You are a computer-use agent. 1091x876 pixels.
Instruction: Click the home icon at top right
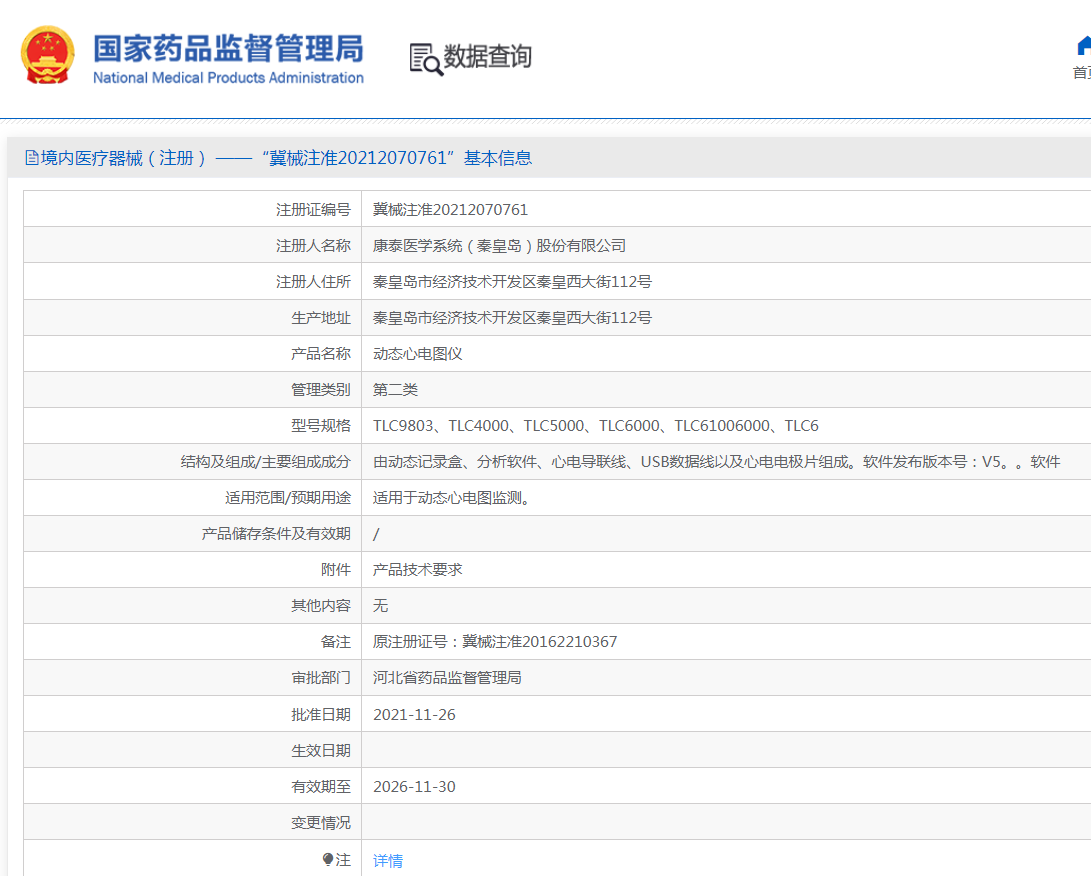click(x=1084, y=46)
